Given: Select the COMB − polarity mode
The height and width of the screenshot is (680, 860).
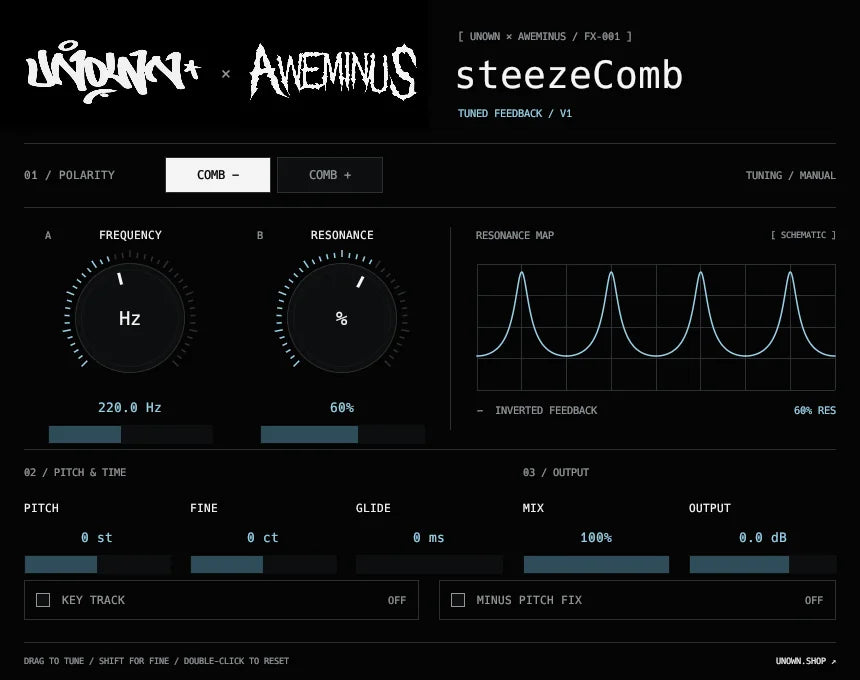Looking at the screenshot, I should [x=218, y=175].
